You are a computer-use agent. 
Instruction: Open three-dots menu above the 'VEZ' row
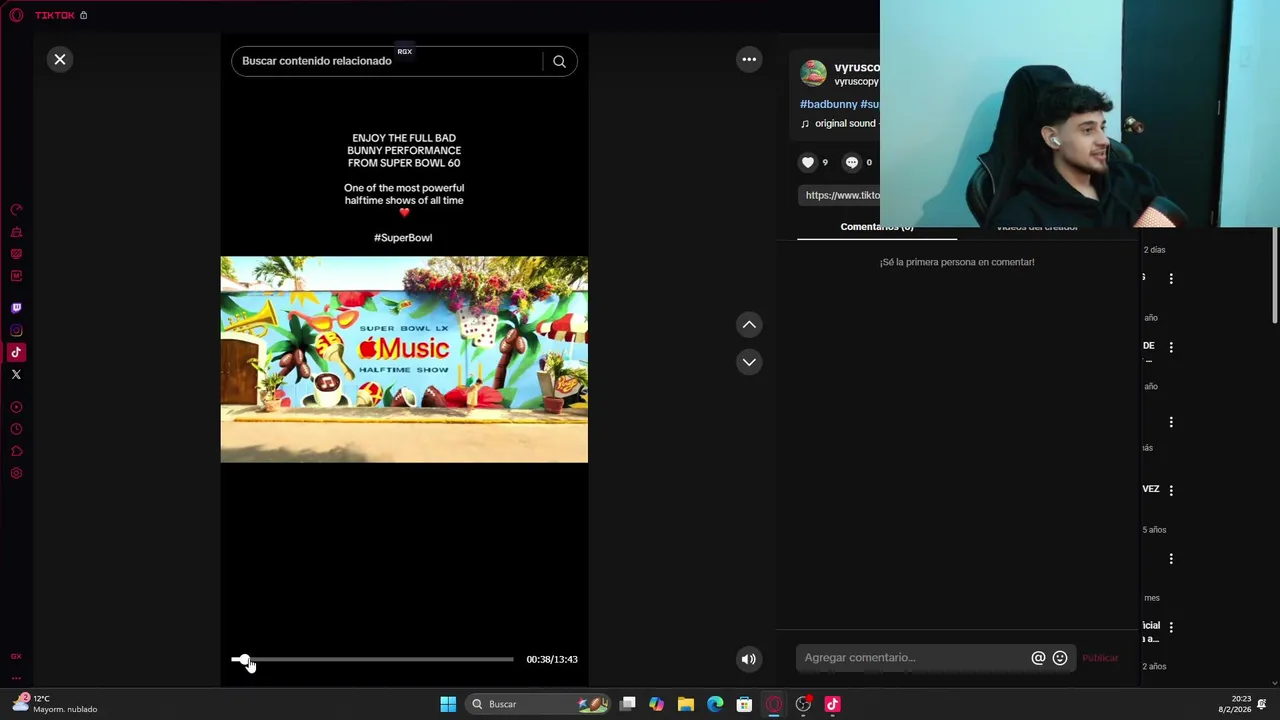point(1171,422)
